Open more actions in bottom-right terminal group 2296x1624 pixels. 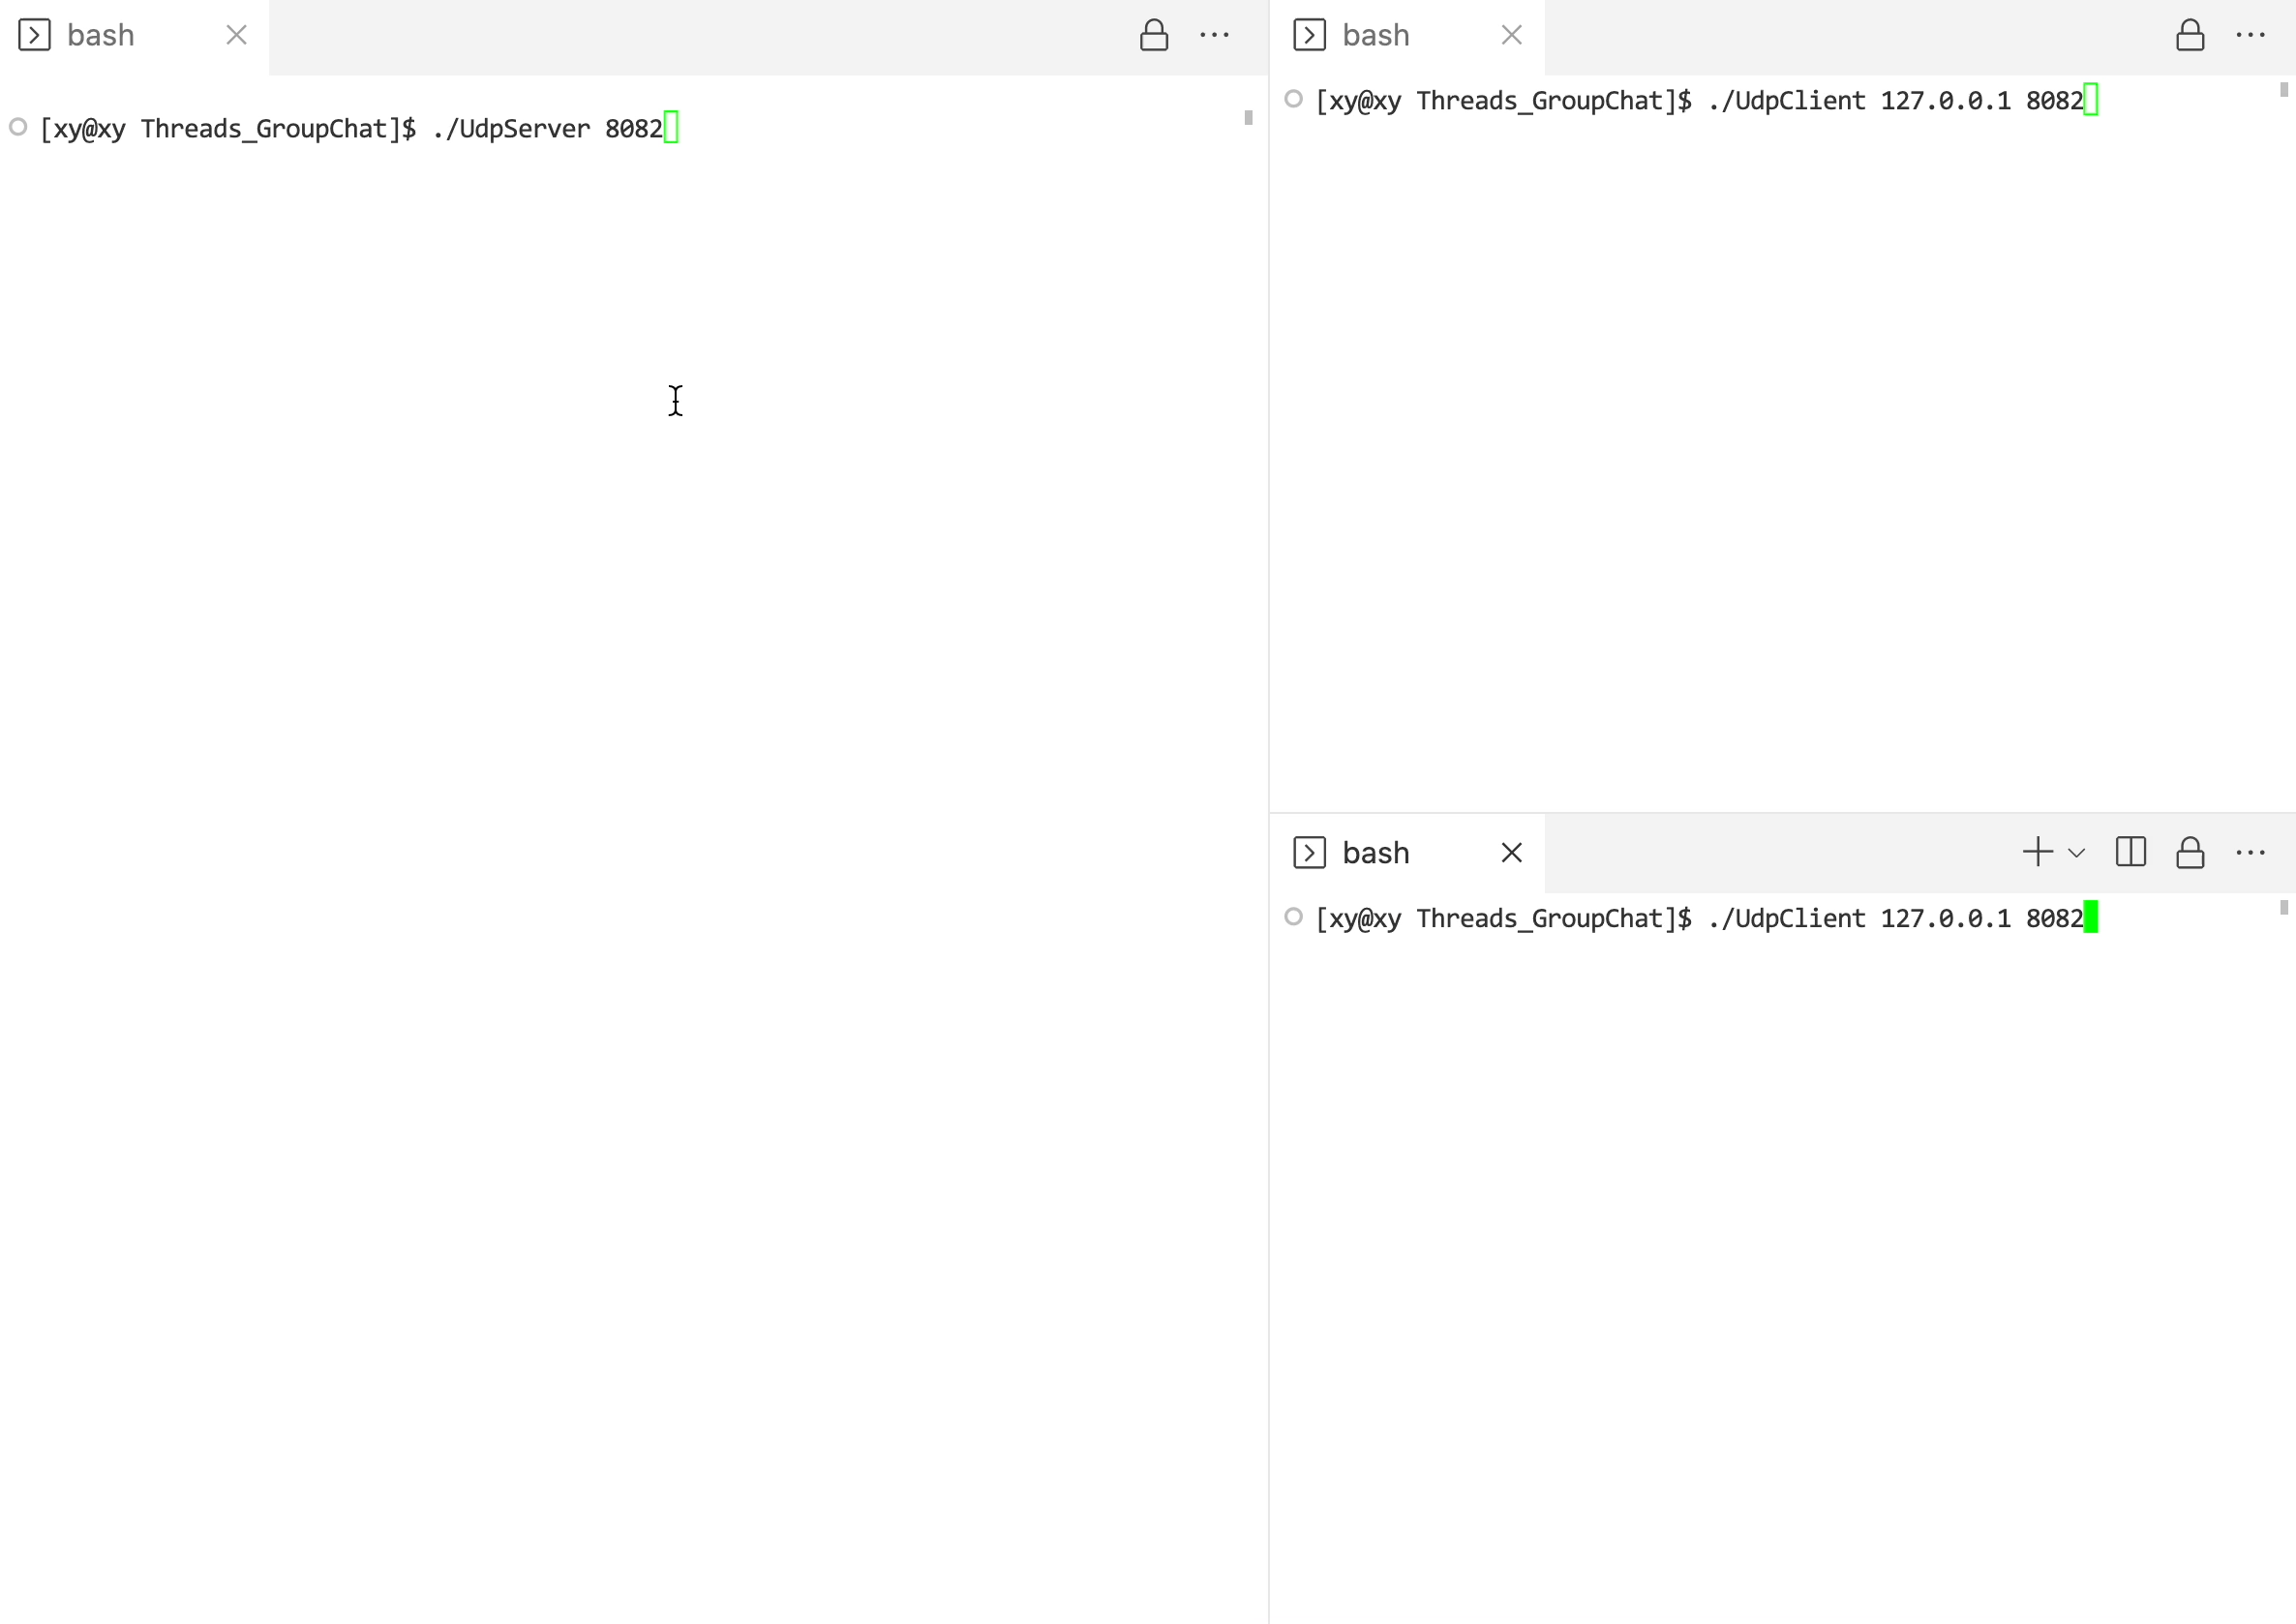[2250, 853]
